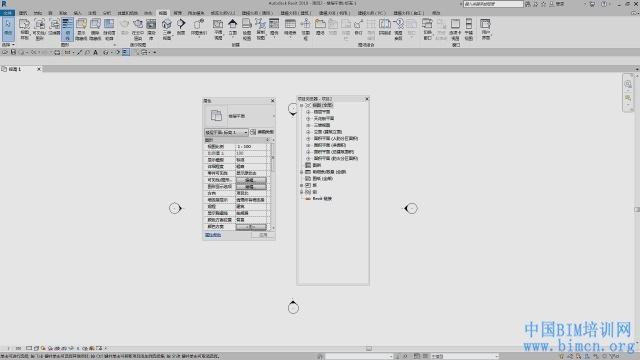The image size is (640, 360).
Task: Open the Properties help link
Action: pyautogui.click(x=213, y=235)
